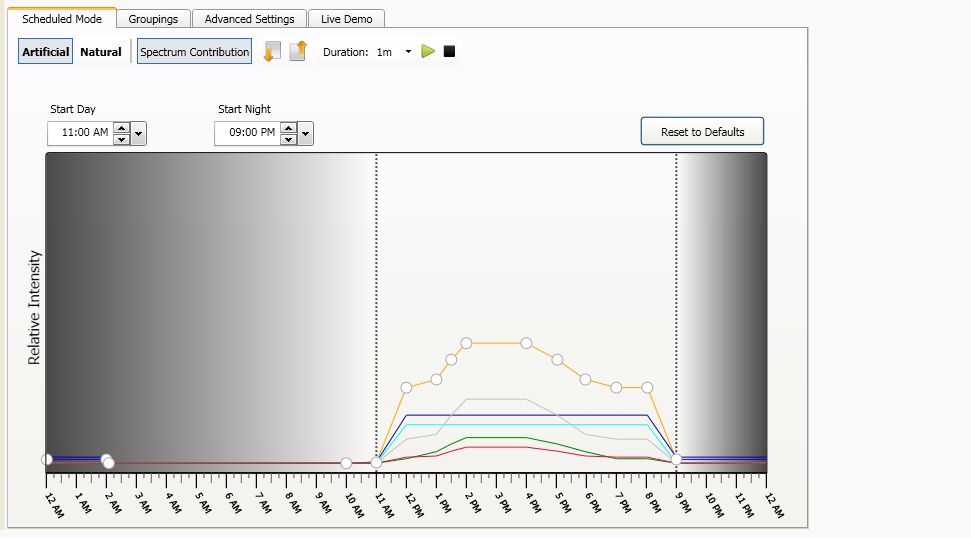This screenshot has width=971, height=538.
Task: Select the control point at 12 AM on left edge
Action: point(47,459)
